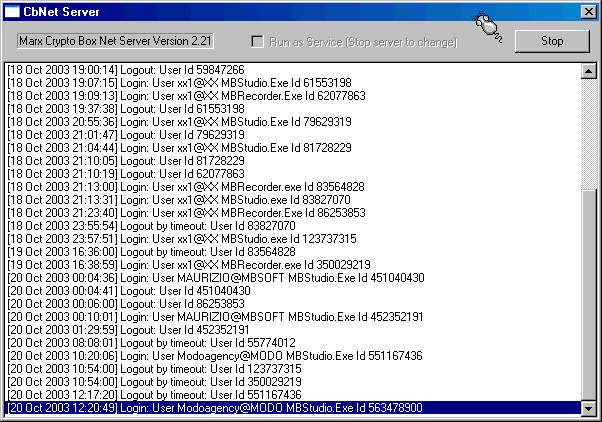The width and height of the screenshot is (602, 422).
Task: Select log entry Logout User Id 452352191
Action: pos(294,330)
